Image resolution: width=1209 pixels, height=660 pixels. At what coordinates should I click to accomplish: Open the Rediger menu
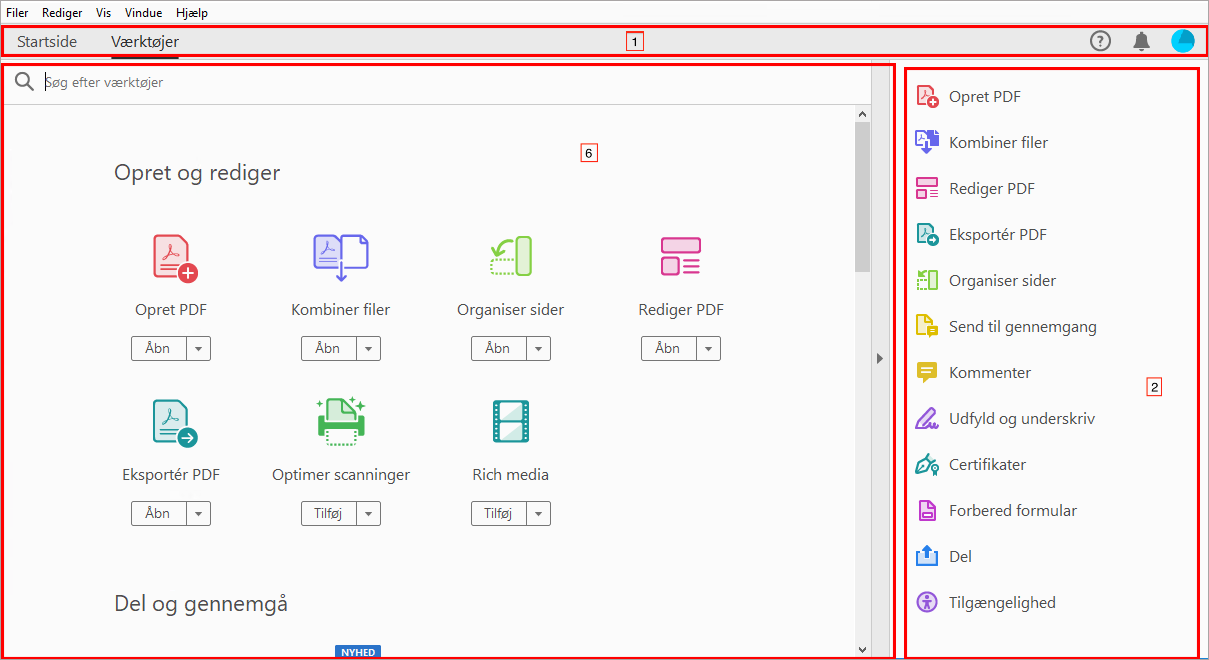[62, 13]
